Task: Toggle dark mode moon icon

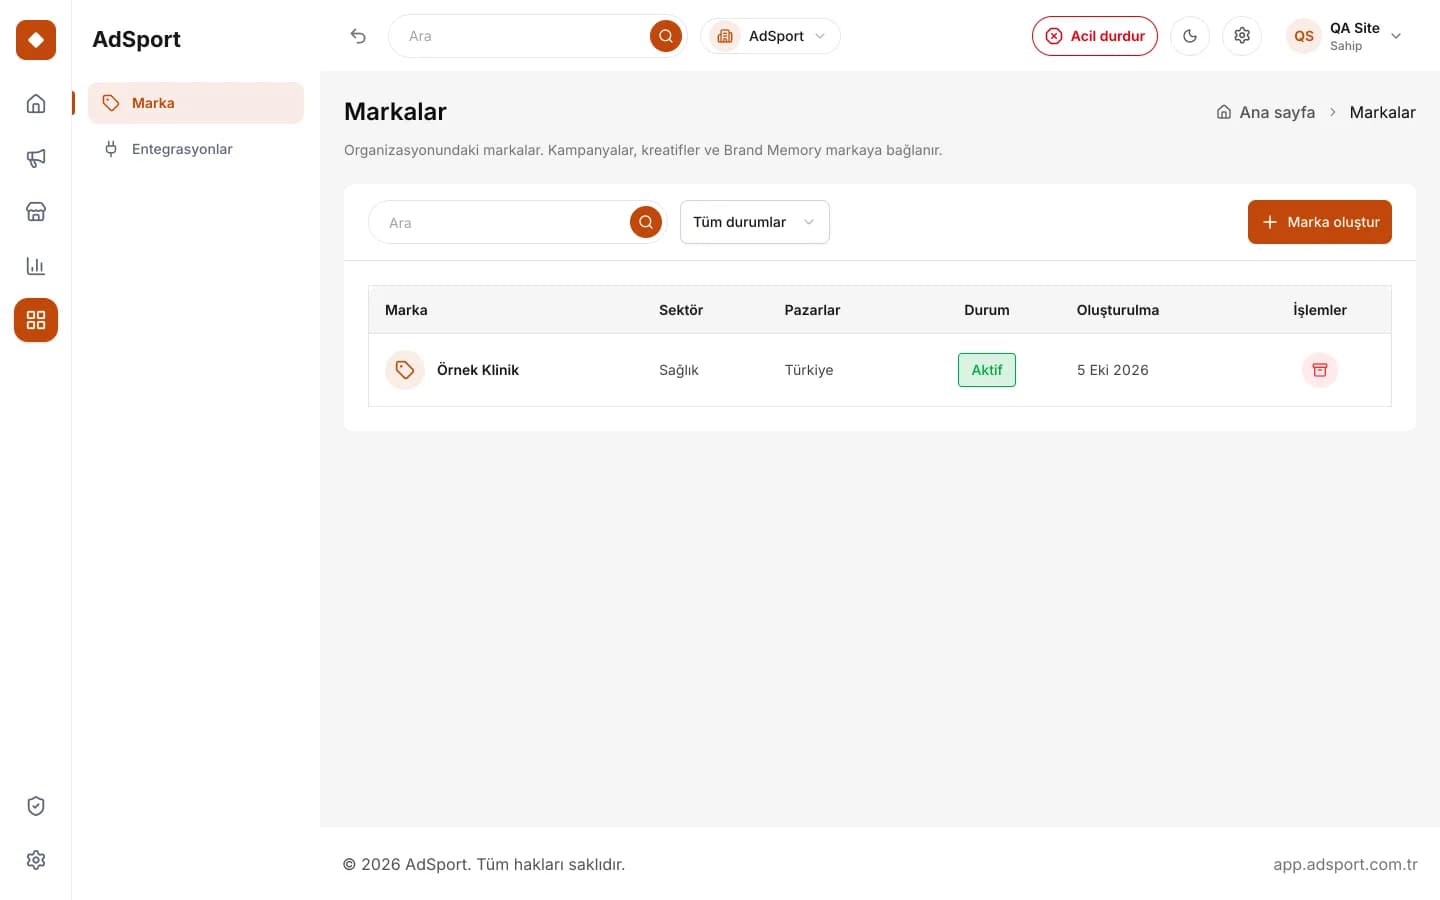Action: click(x=1190, y=36)
